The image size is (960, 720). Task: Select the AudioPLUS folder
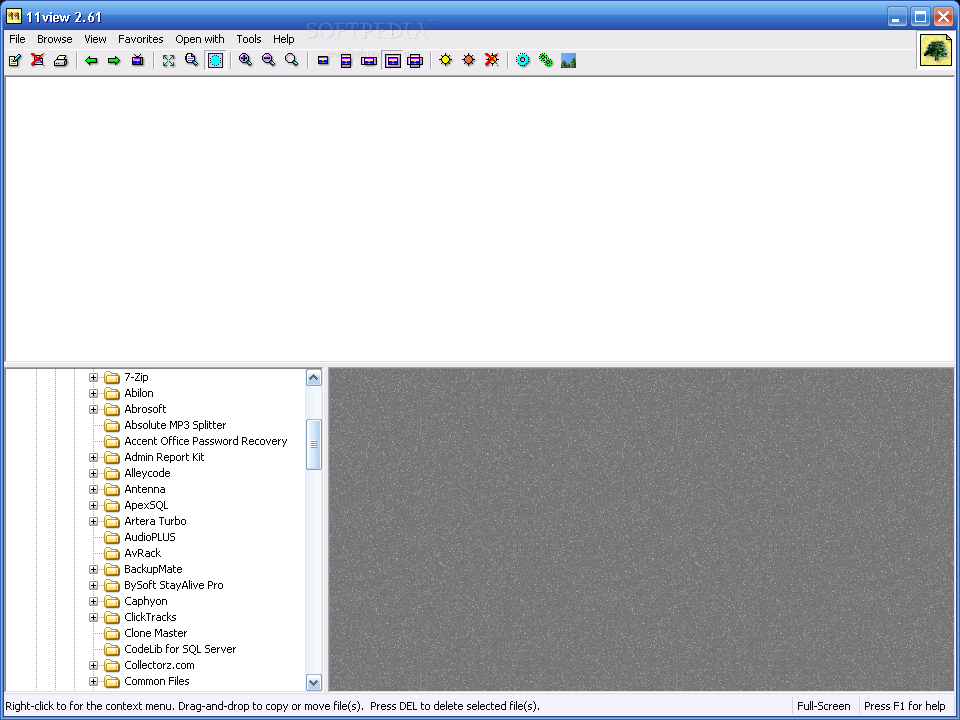click(x=150, y=537)
